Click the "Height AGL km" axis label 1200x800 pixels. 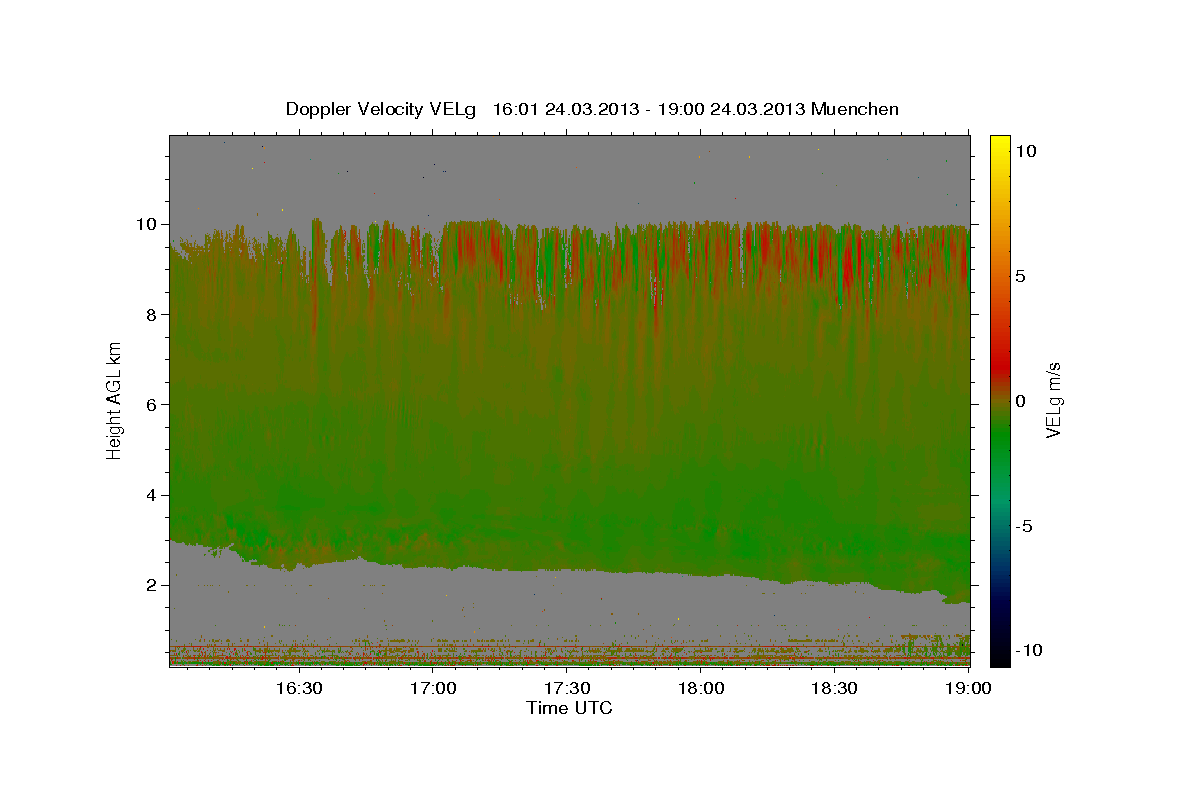pos(115,401)
